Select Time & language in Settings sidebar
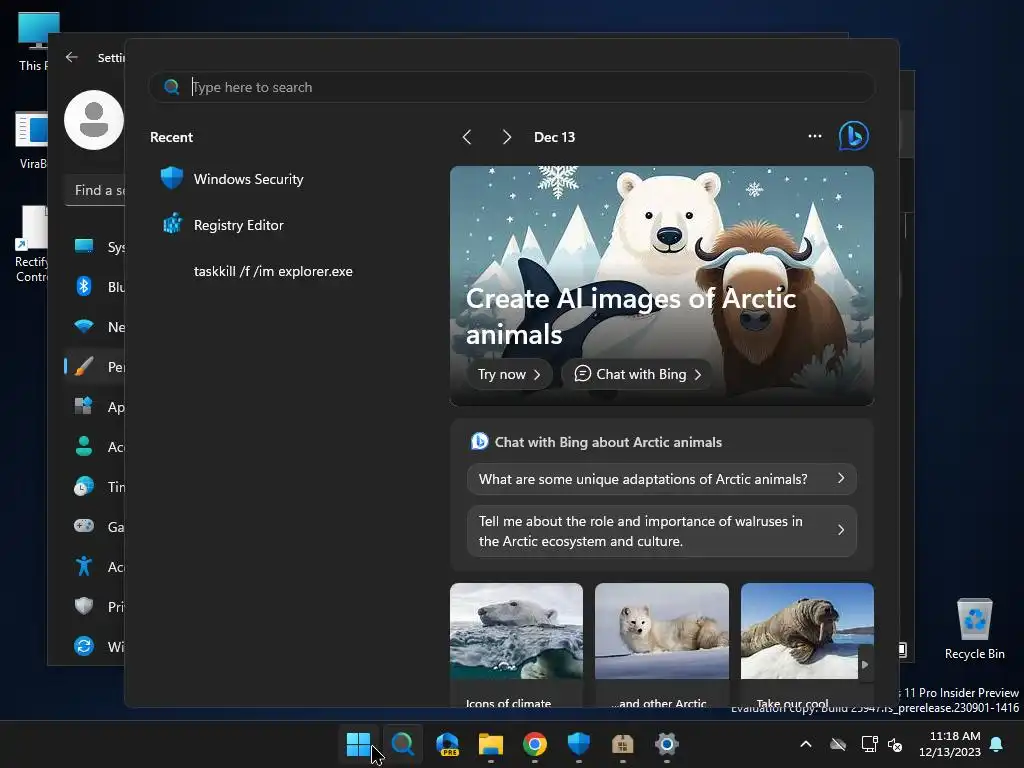The height and width of the screenshot is (768, 1024). pyautogui.click(x=95, y=487)
